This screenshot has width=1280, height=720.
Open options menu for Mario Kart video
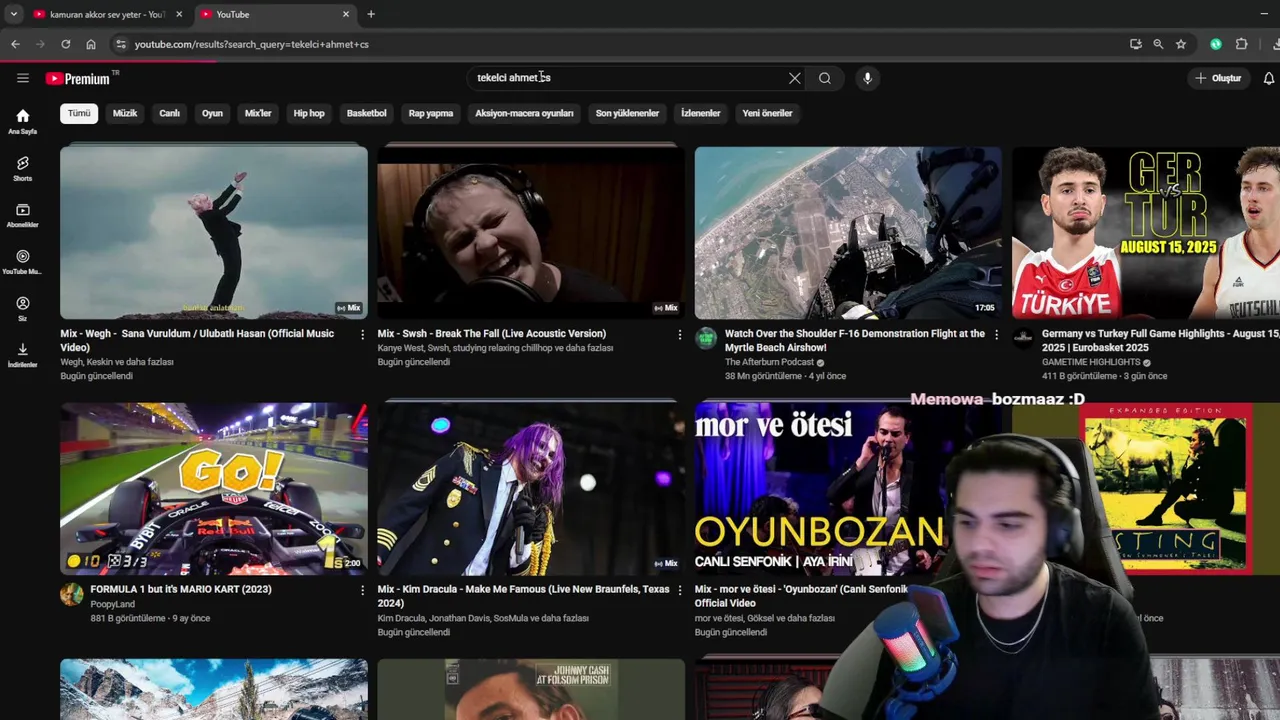click(363, 591)
